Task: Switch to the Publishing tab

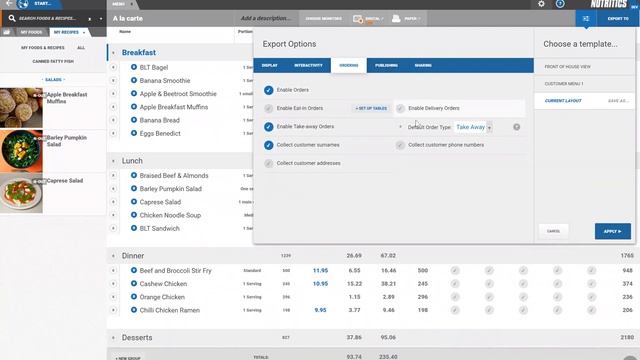Action: tap(386, 65)
